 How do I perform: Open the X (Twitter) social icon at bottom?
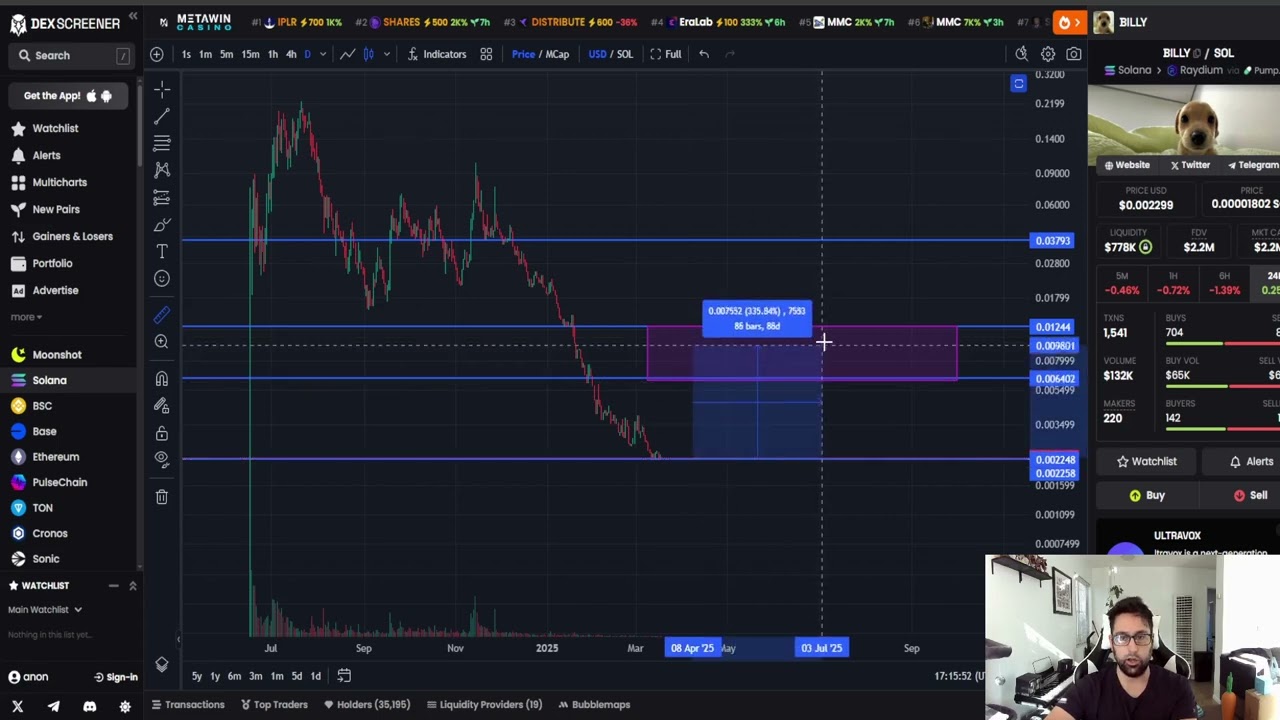[x=17, y=707]
